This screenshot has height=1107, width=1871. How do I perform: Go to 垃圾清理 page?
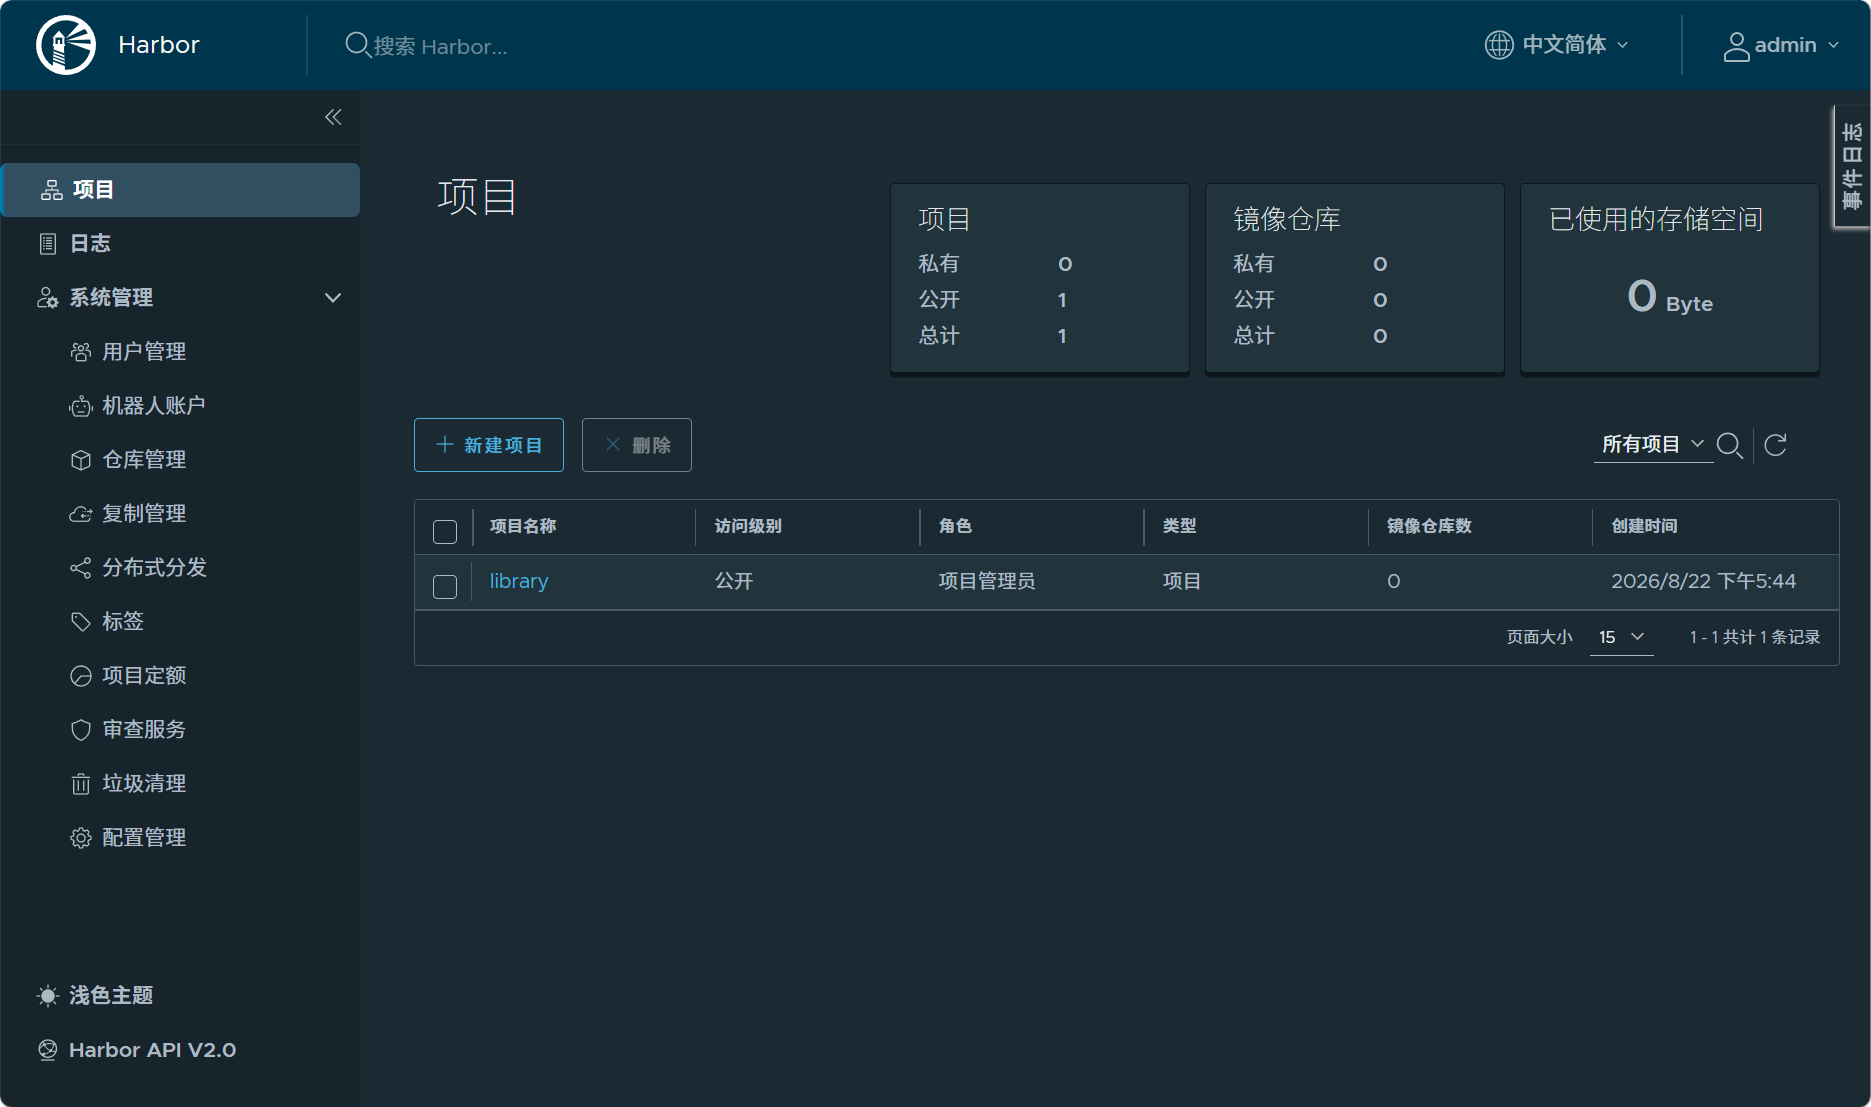tap(144, 784)
